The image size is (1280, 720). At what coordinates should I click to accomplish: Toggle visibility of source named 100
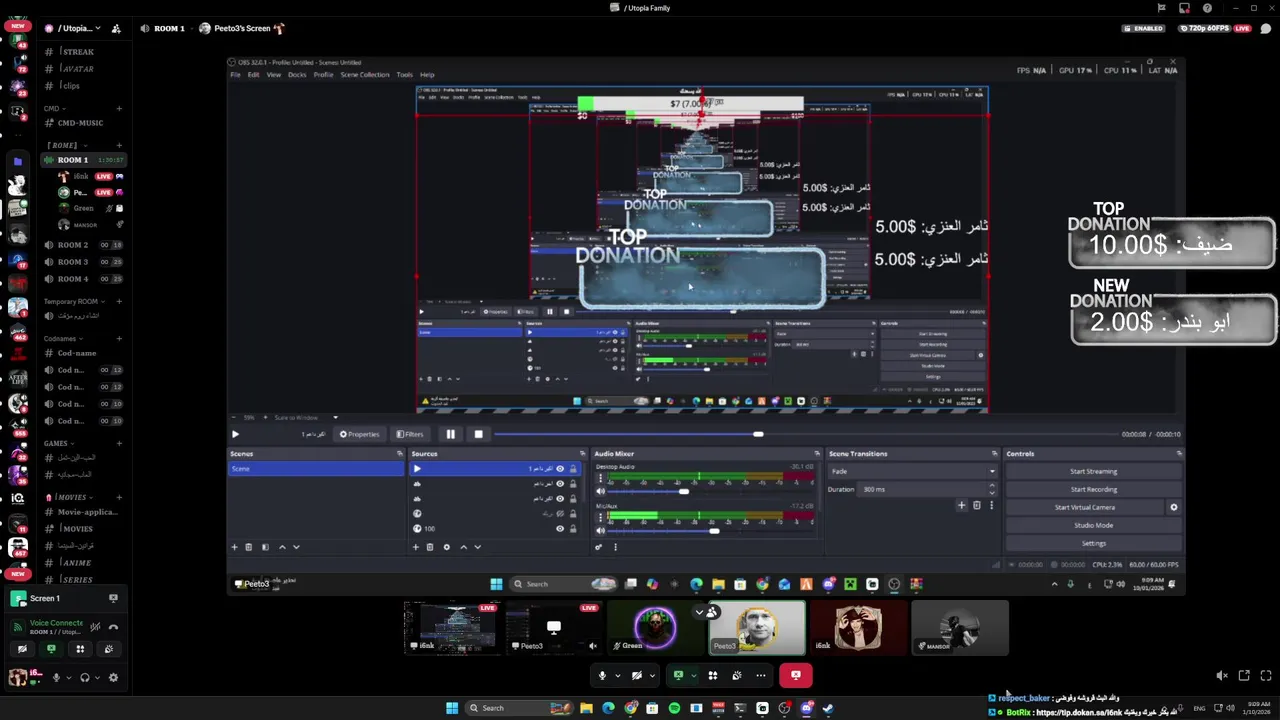(560, 529)
